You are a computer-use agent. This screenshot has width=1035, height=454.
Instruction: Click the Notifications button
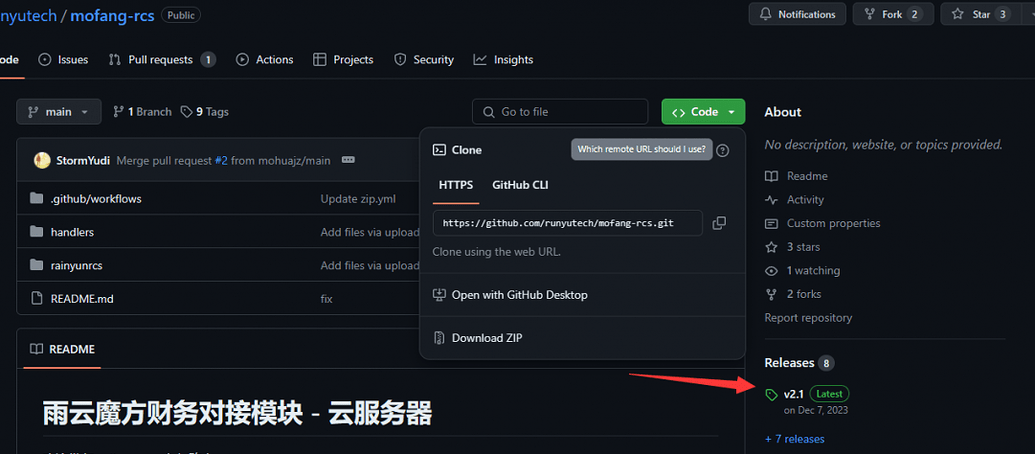tap(797, 14)
